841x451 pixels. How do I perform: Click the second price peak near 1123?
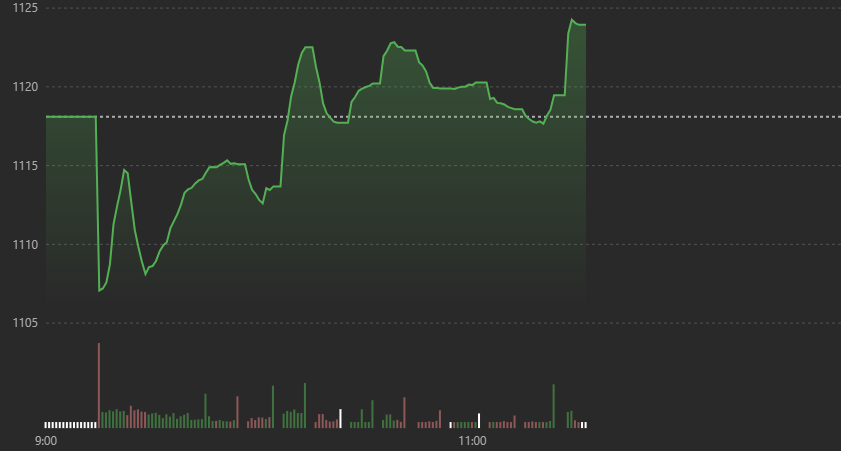392,43
